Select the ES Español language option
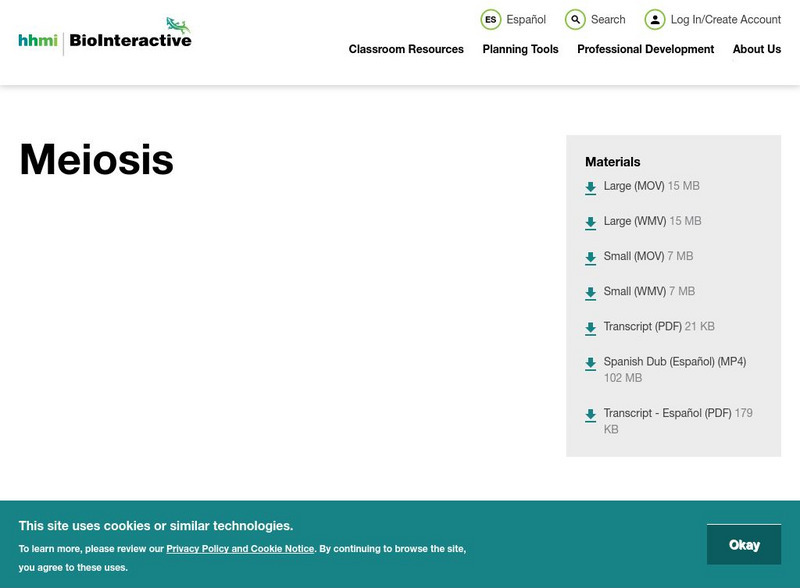This screenshot has height=588, width=800. [515, 18]
